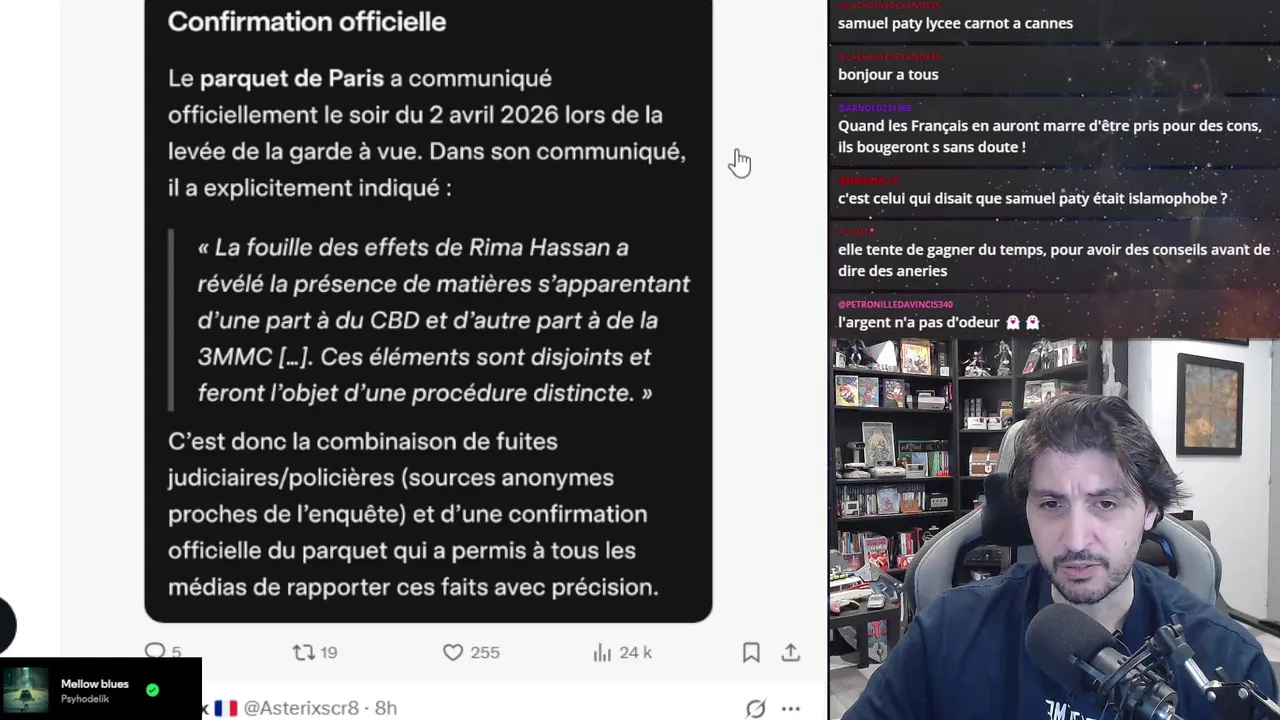Click the green checkmark beside Mellow blues
Viewport: 1280px width, 720px height.
tap(152, 690)
